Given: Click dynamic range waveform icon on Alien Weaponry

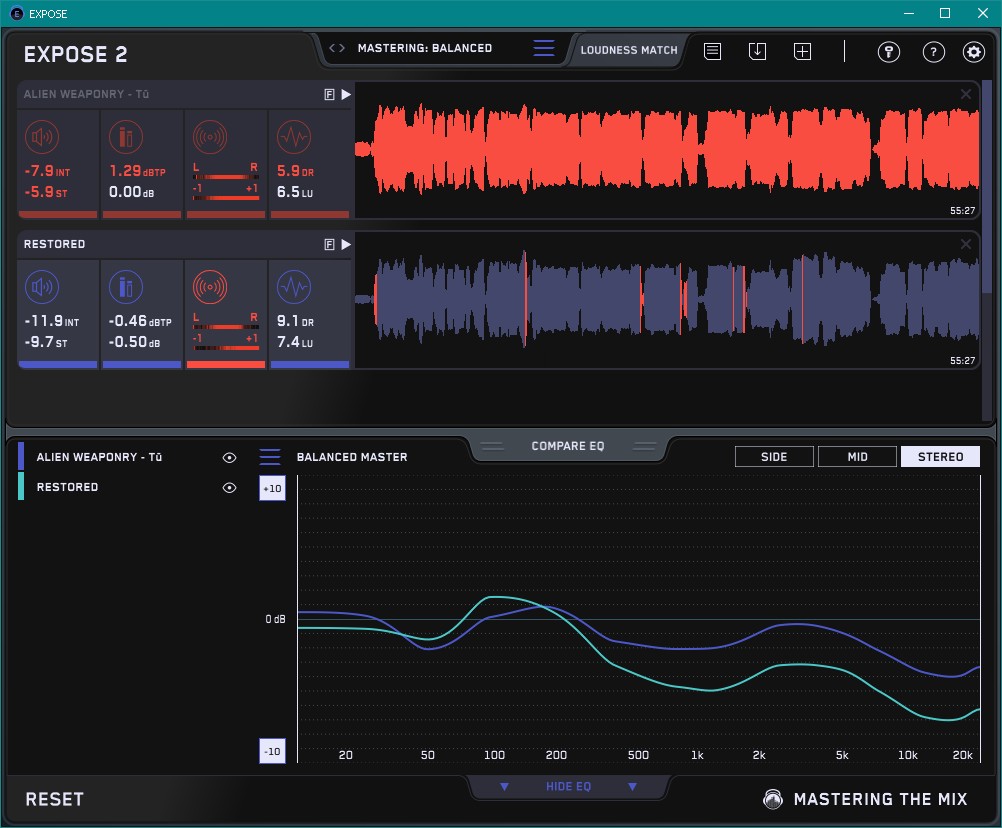Looking at the screenshot, I should [292, 137].
